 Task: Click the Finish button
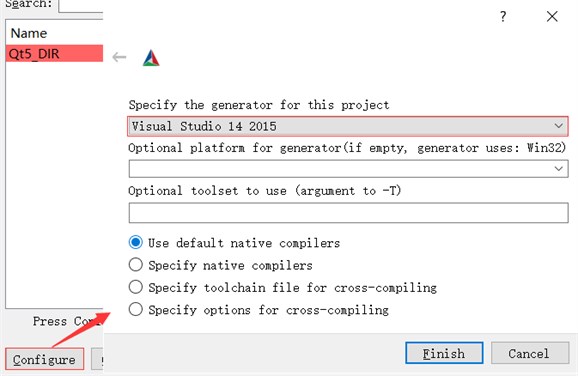pyautogui.click(x=444, y=353)
